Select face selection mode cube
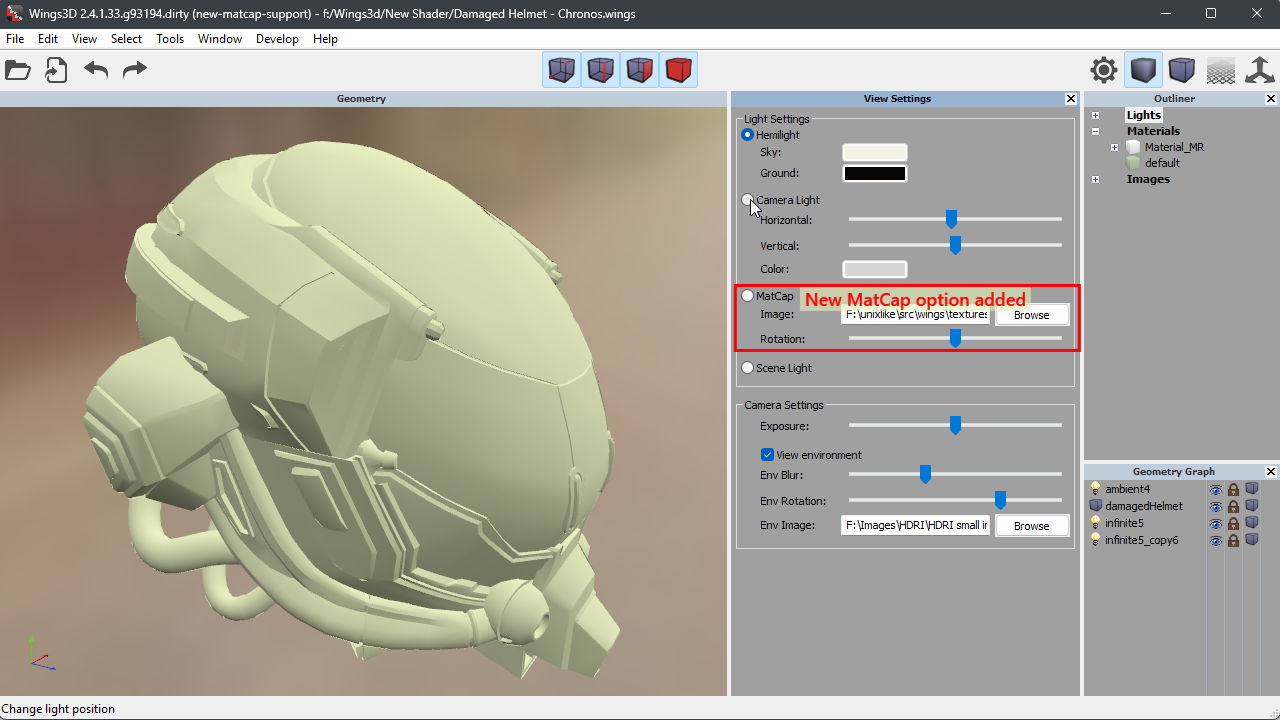 click(x=640, y=70)
